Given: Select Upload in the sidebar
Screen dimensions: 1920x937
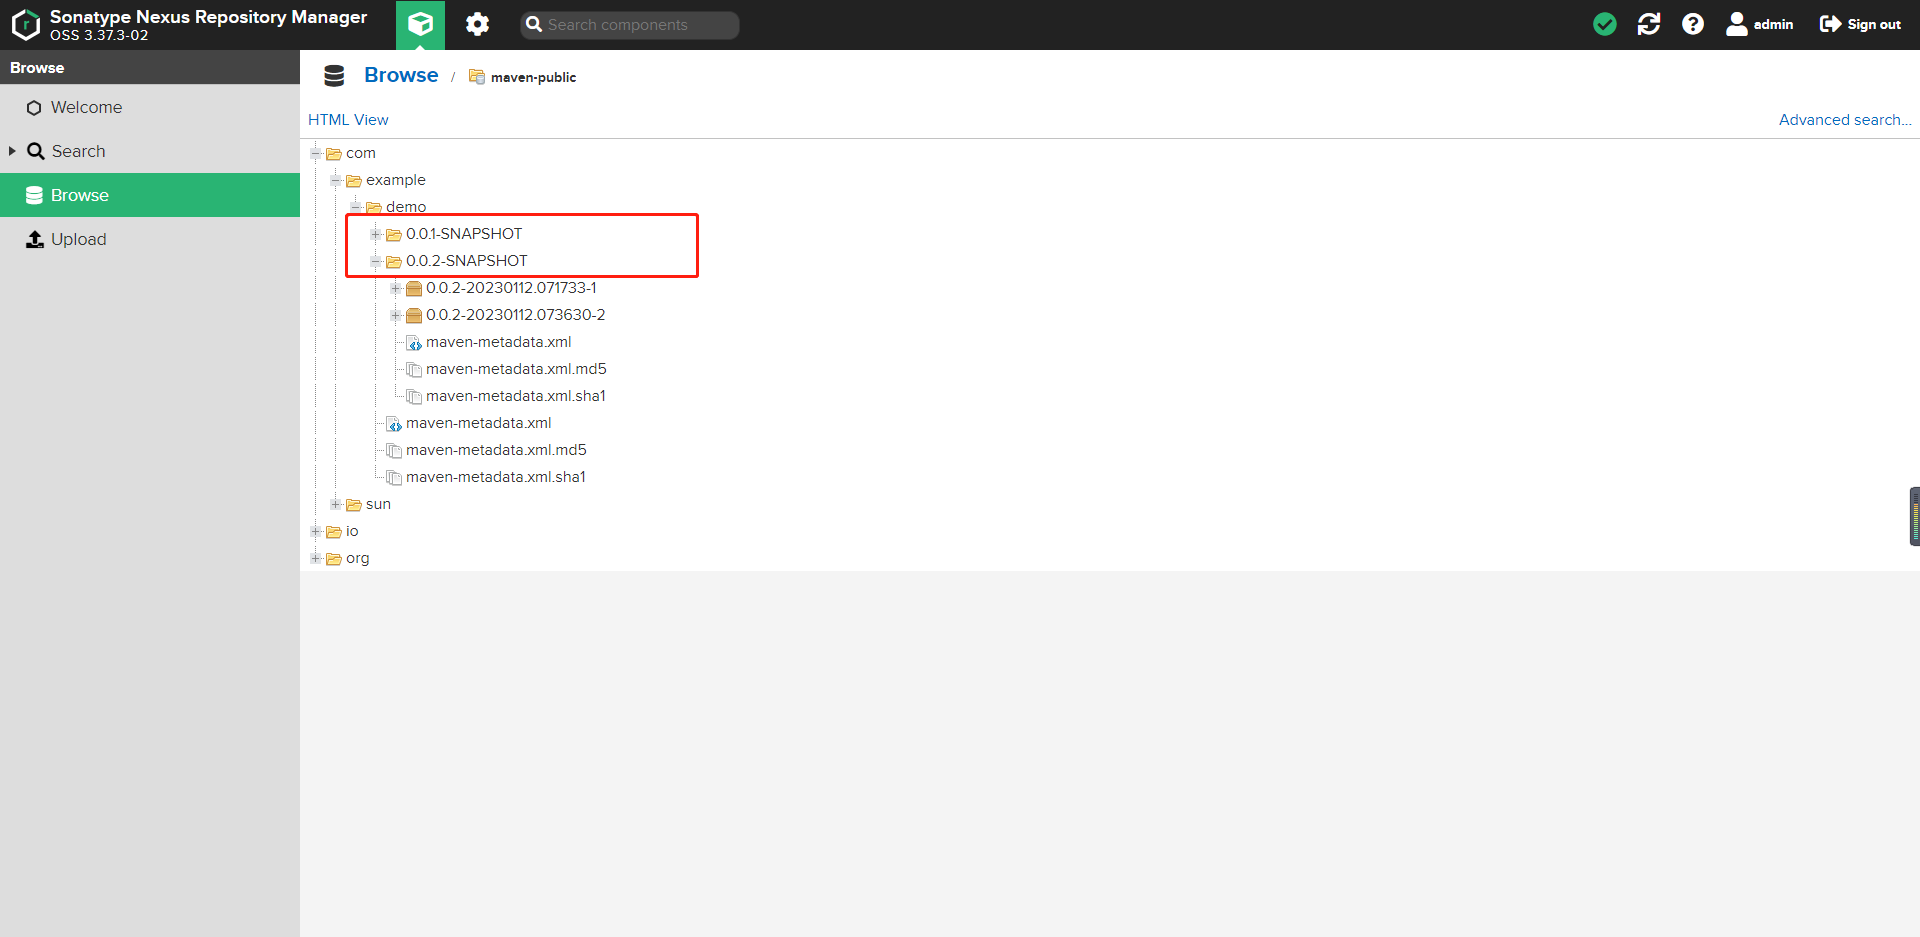Looking at the screenshot, I should [150, 239].
